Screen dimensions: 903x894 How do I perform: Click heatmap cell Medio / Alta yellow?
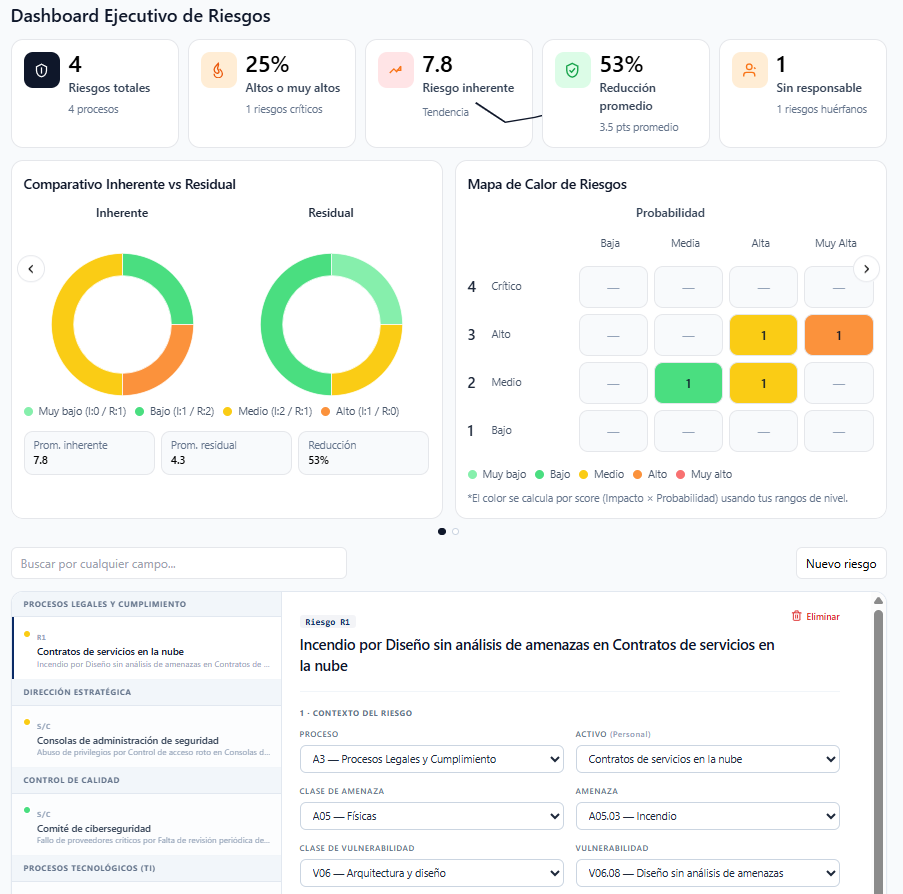pyautogui.click(x=763, y=383)
